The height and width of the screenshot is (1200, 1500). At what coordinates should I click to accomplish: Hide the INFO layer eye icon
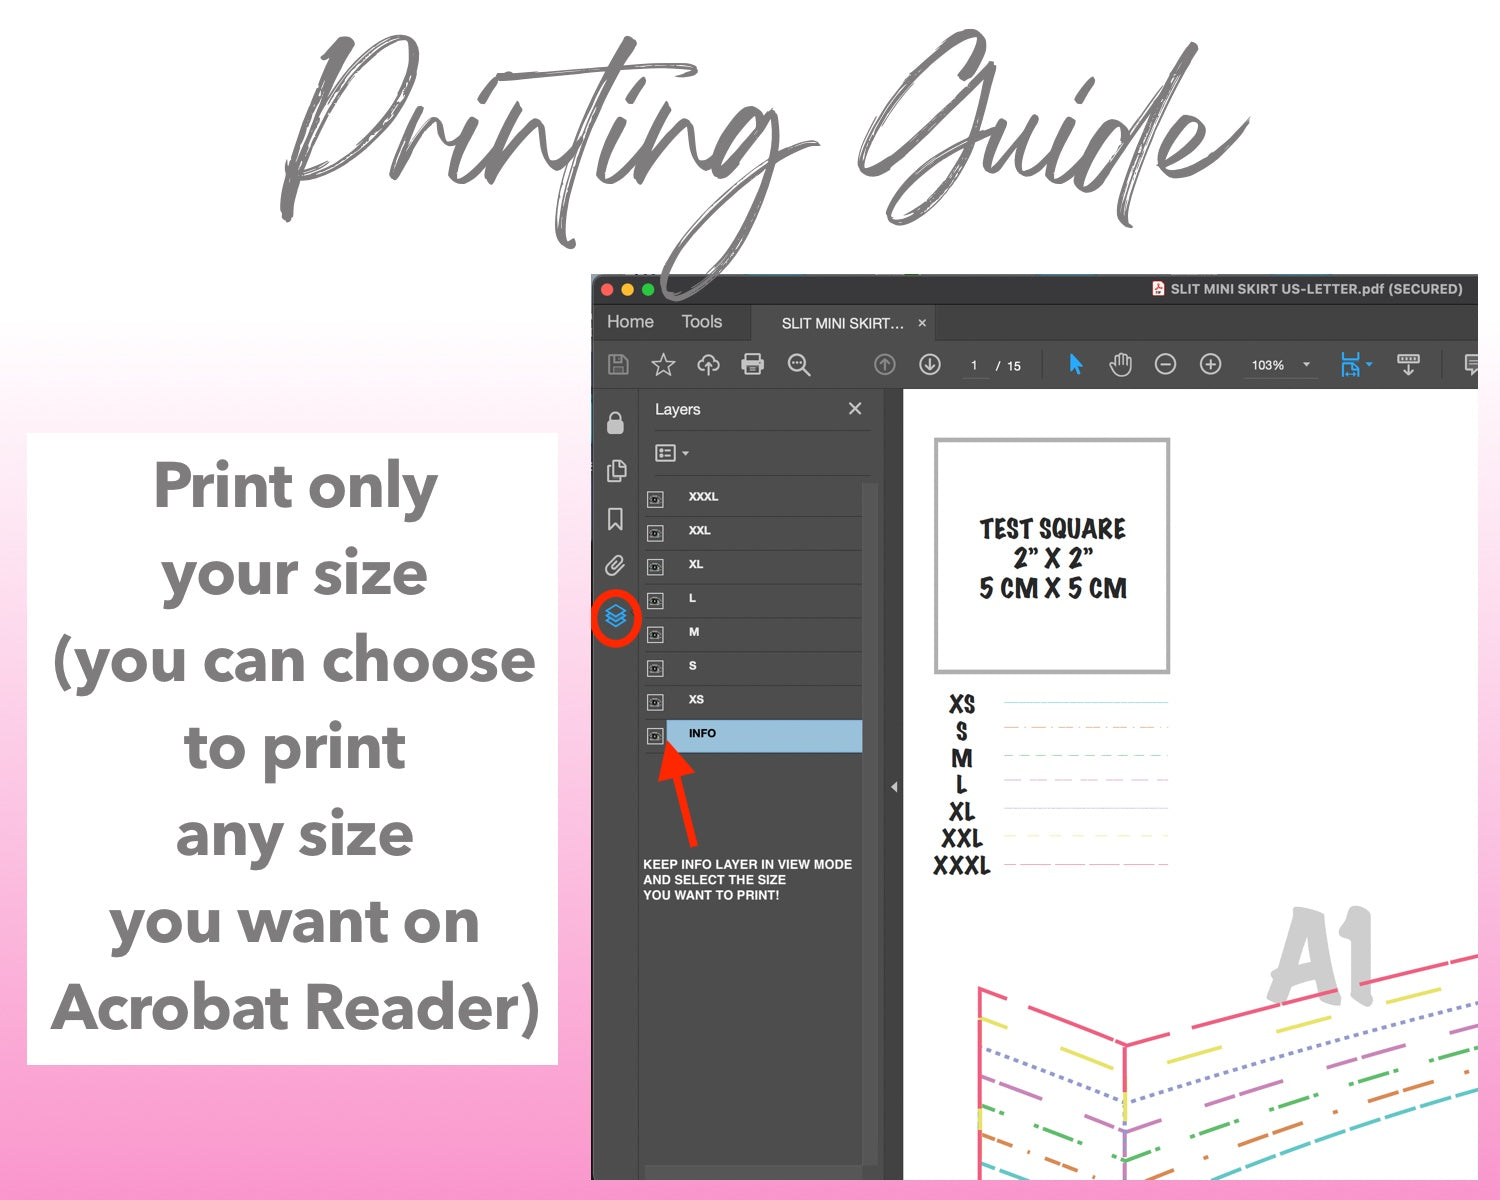point(655,736)
